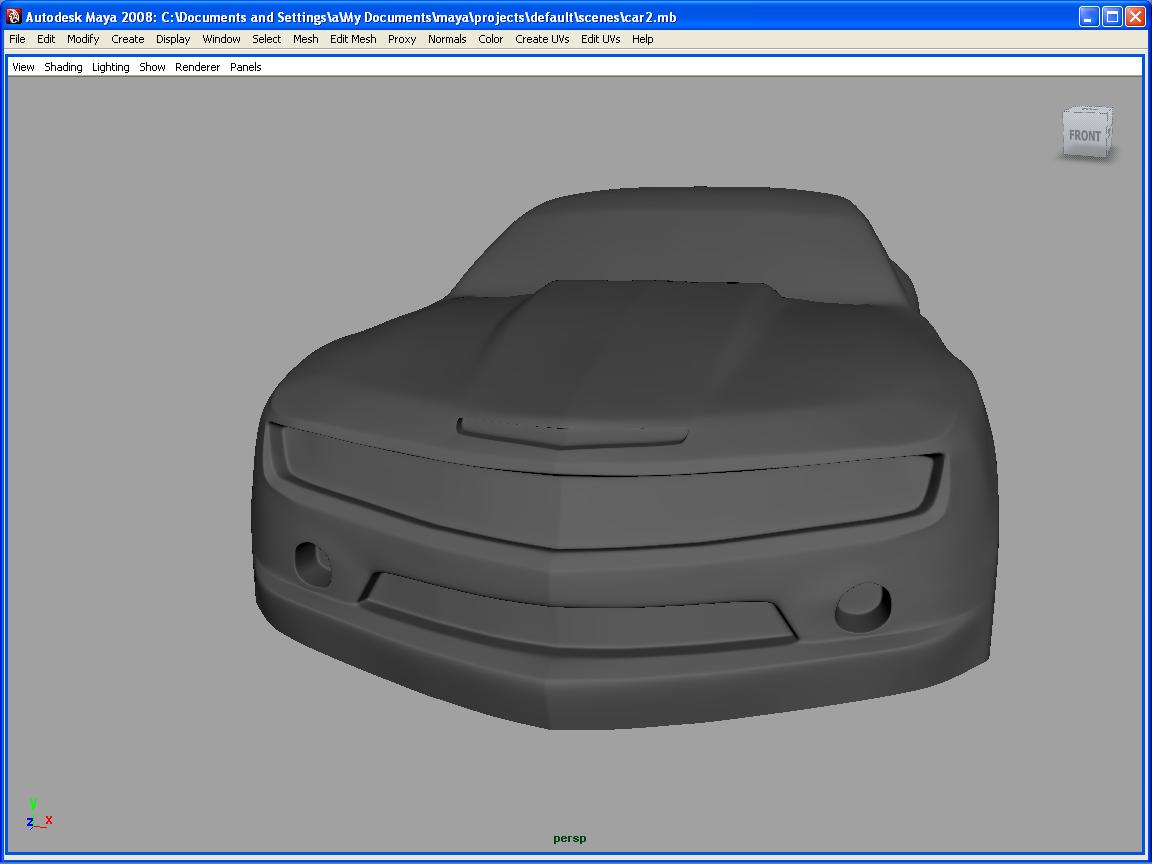Close the Maya window
The image size is (1152, 864).
[x=1135, y=16]
